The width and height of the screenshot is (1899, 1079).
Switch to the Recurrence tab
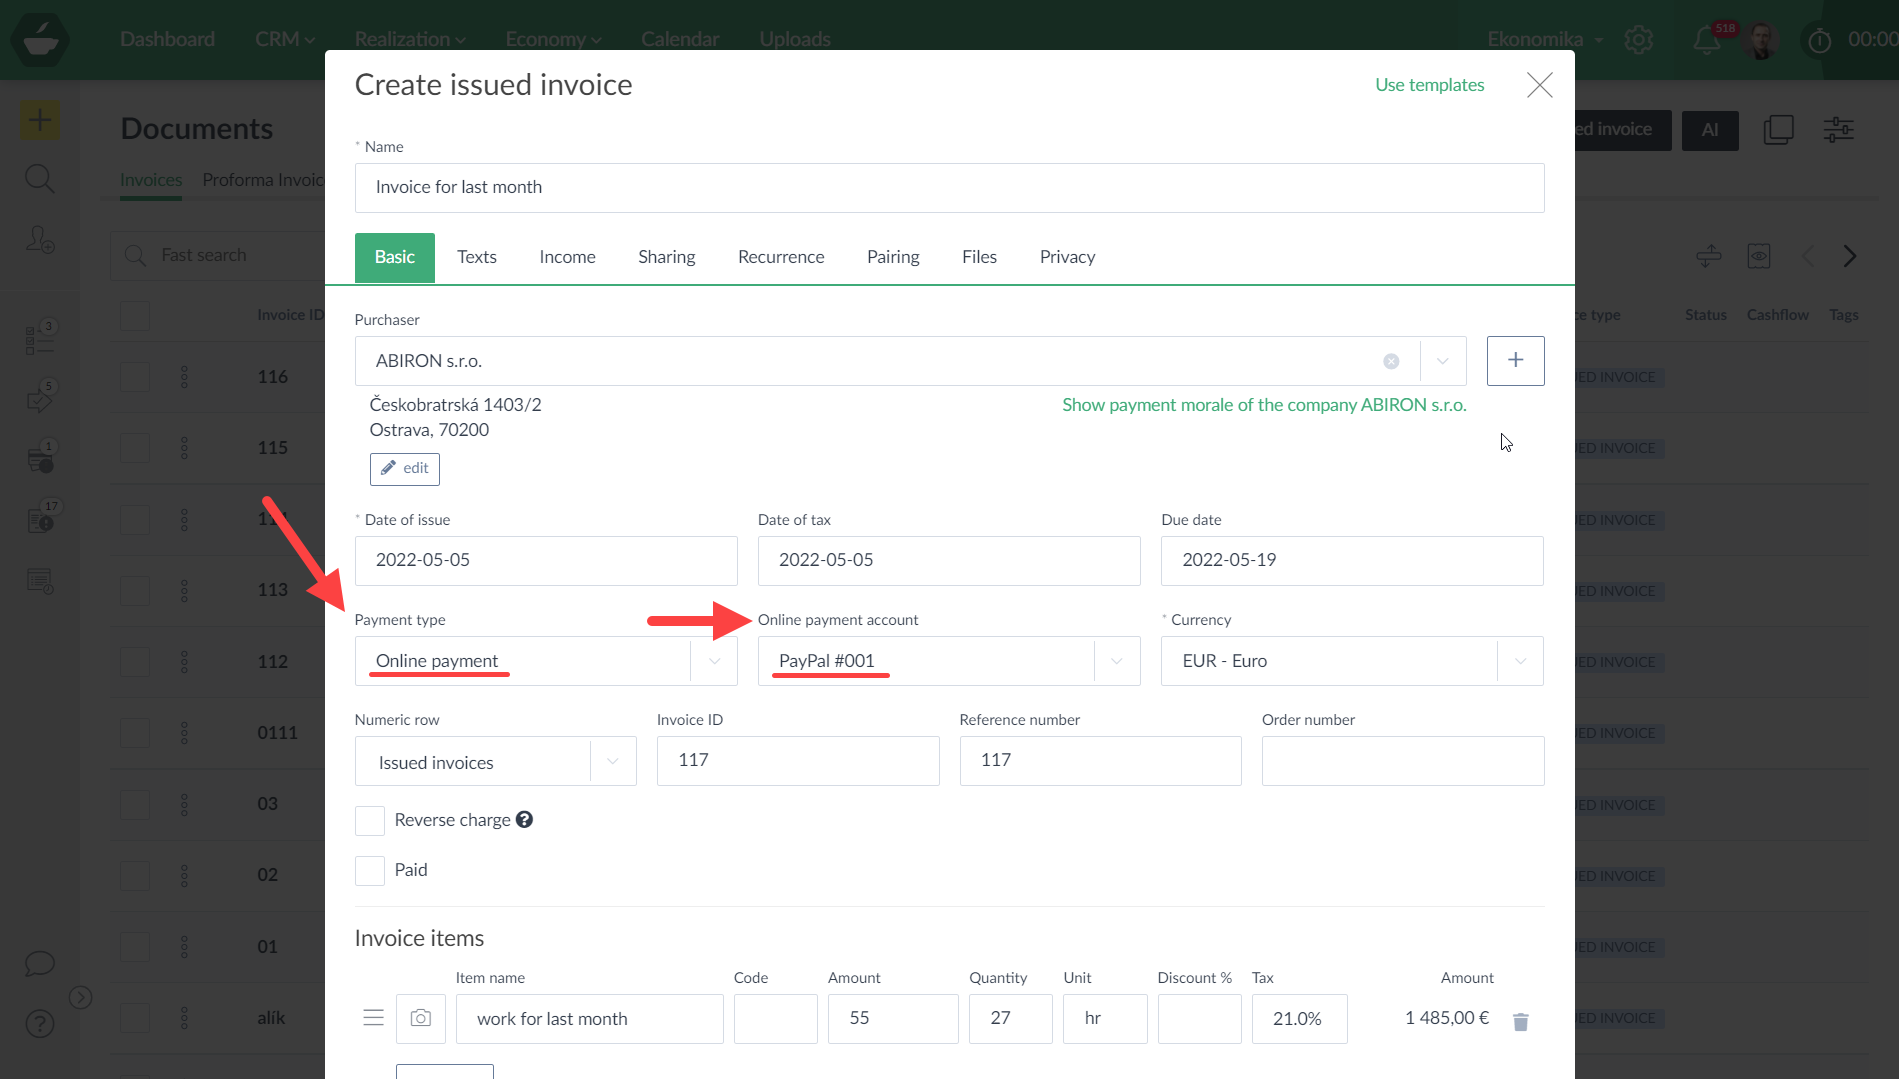click(781, 257)
